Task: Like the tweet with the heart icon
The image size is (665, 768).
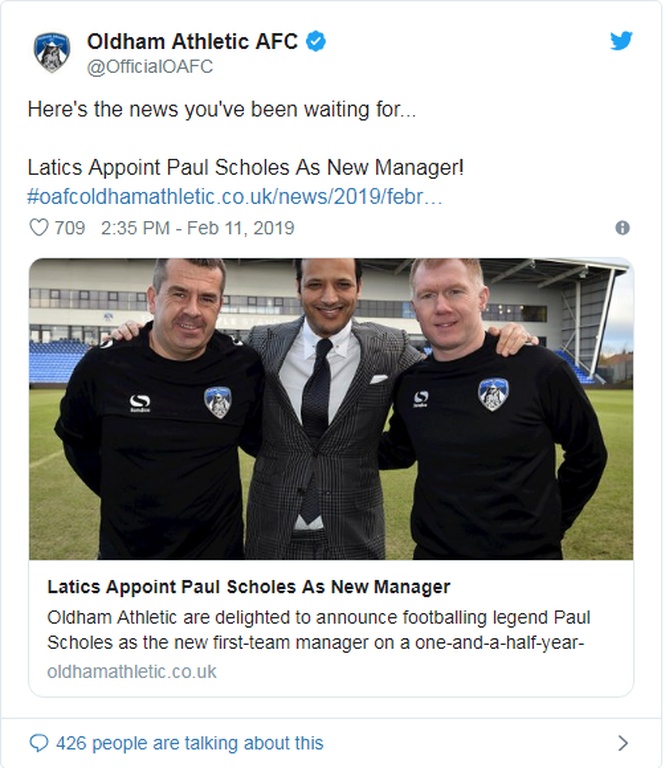Action: [39, 228]
